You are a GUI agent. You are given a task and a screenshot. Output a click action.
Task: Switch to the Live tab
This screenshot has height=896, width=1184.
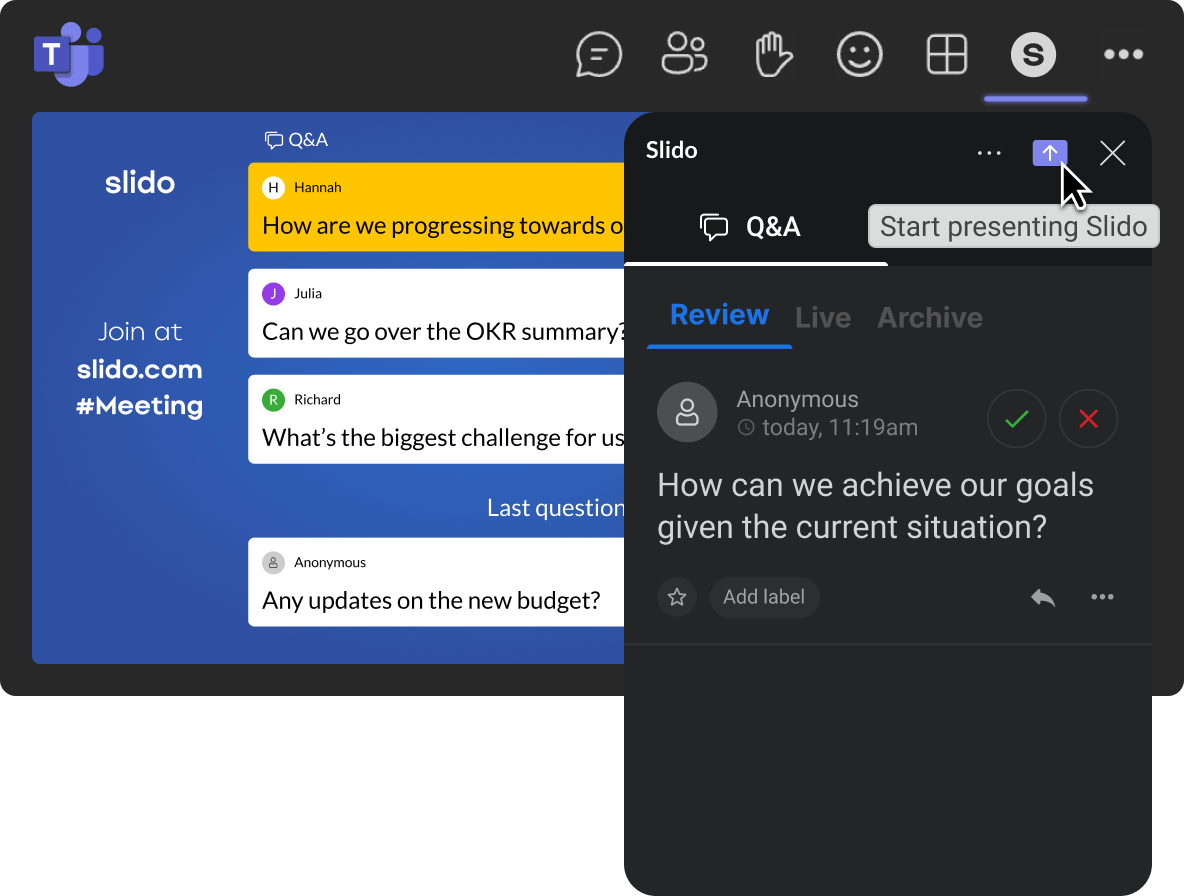(823, 318)
